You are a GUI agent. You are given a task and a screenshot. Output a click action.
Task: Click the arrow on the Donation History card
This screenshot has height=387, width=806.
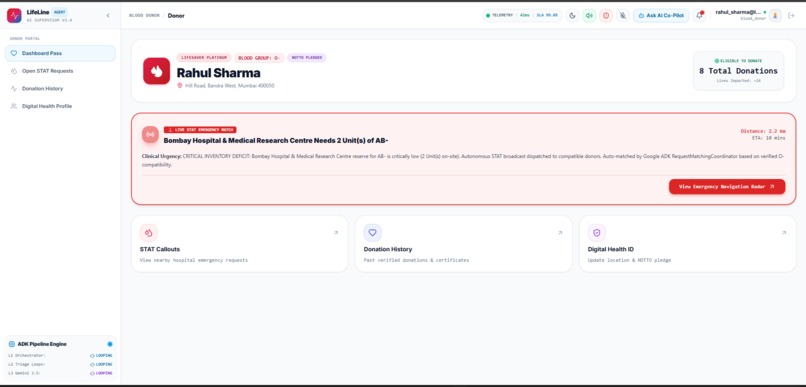[x=560, y=233]
